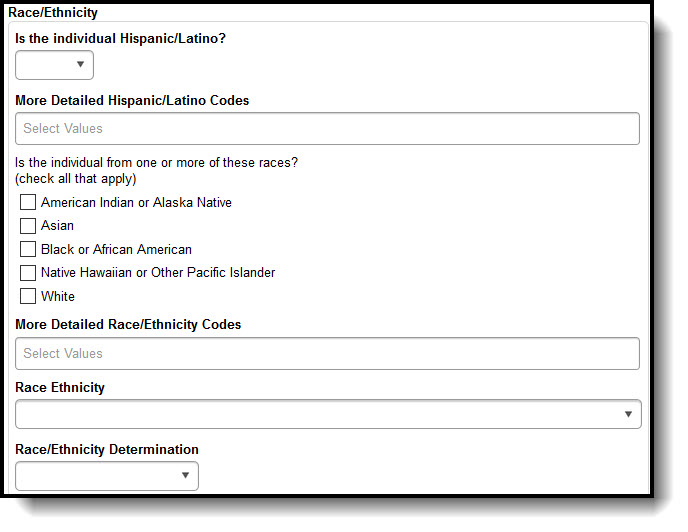
Task: Check the American Indian or Alaska Native box
Action: tap(28, 203)
